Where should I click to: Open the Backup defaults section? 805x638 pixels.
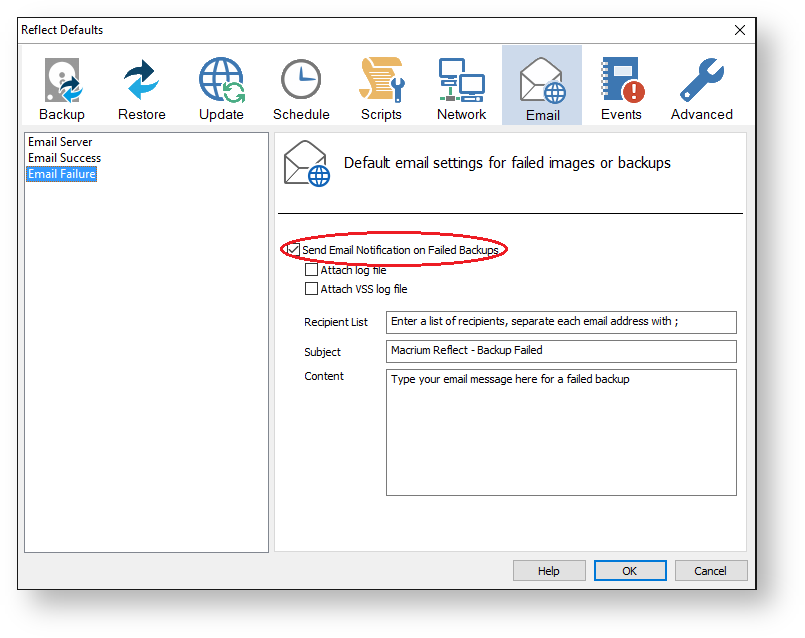pos(62,88)
